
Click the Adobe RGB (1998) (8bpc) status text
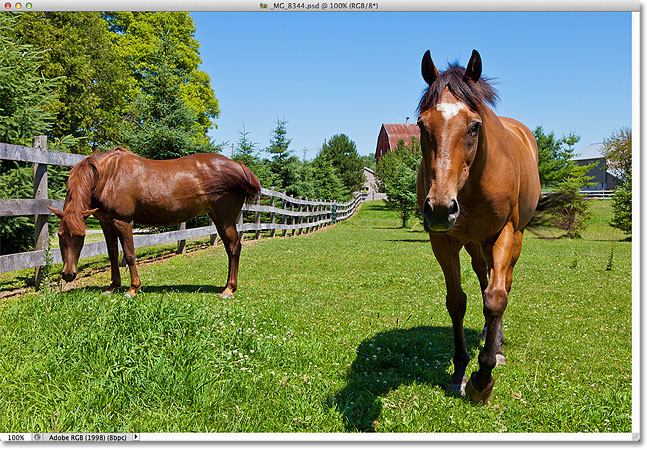point(87,437)
